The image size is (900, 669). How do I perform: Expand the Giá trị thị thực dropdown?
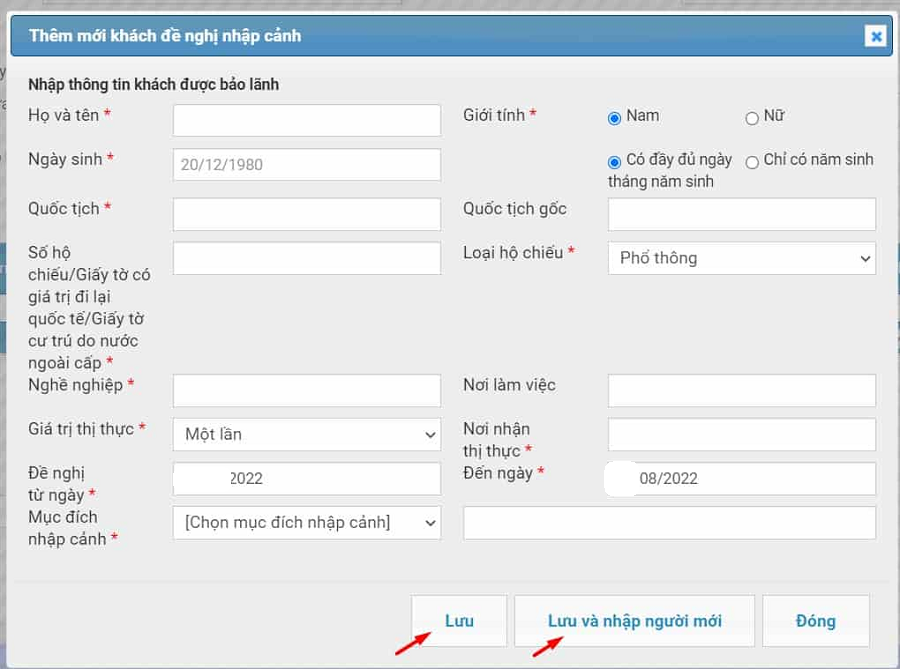[306, 435]
